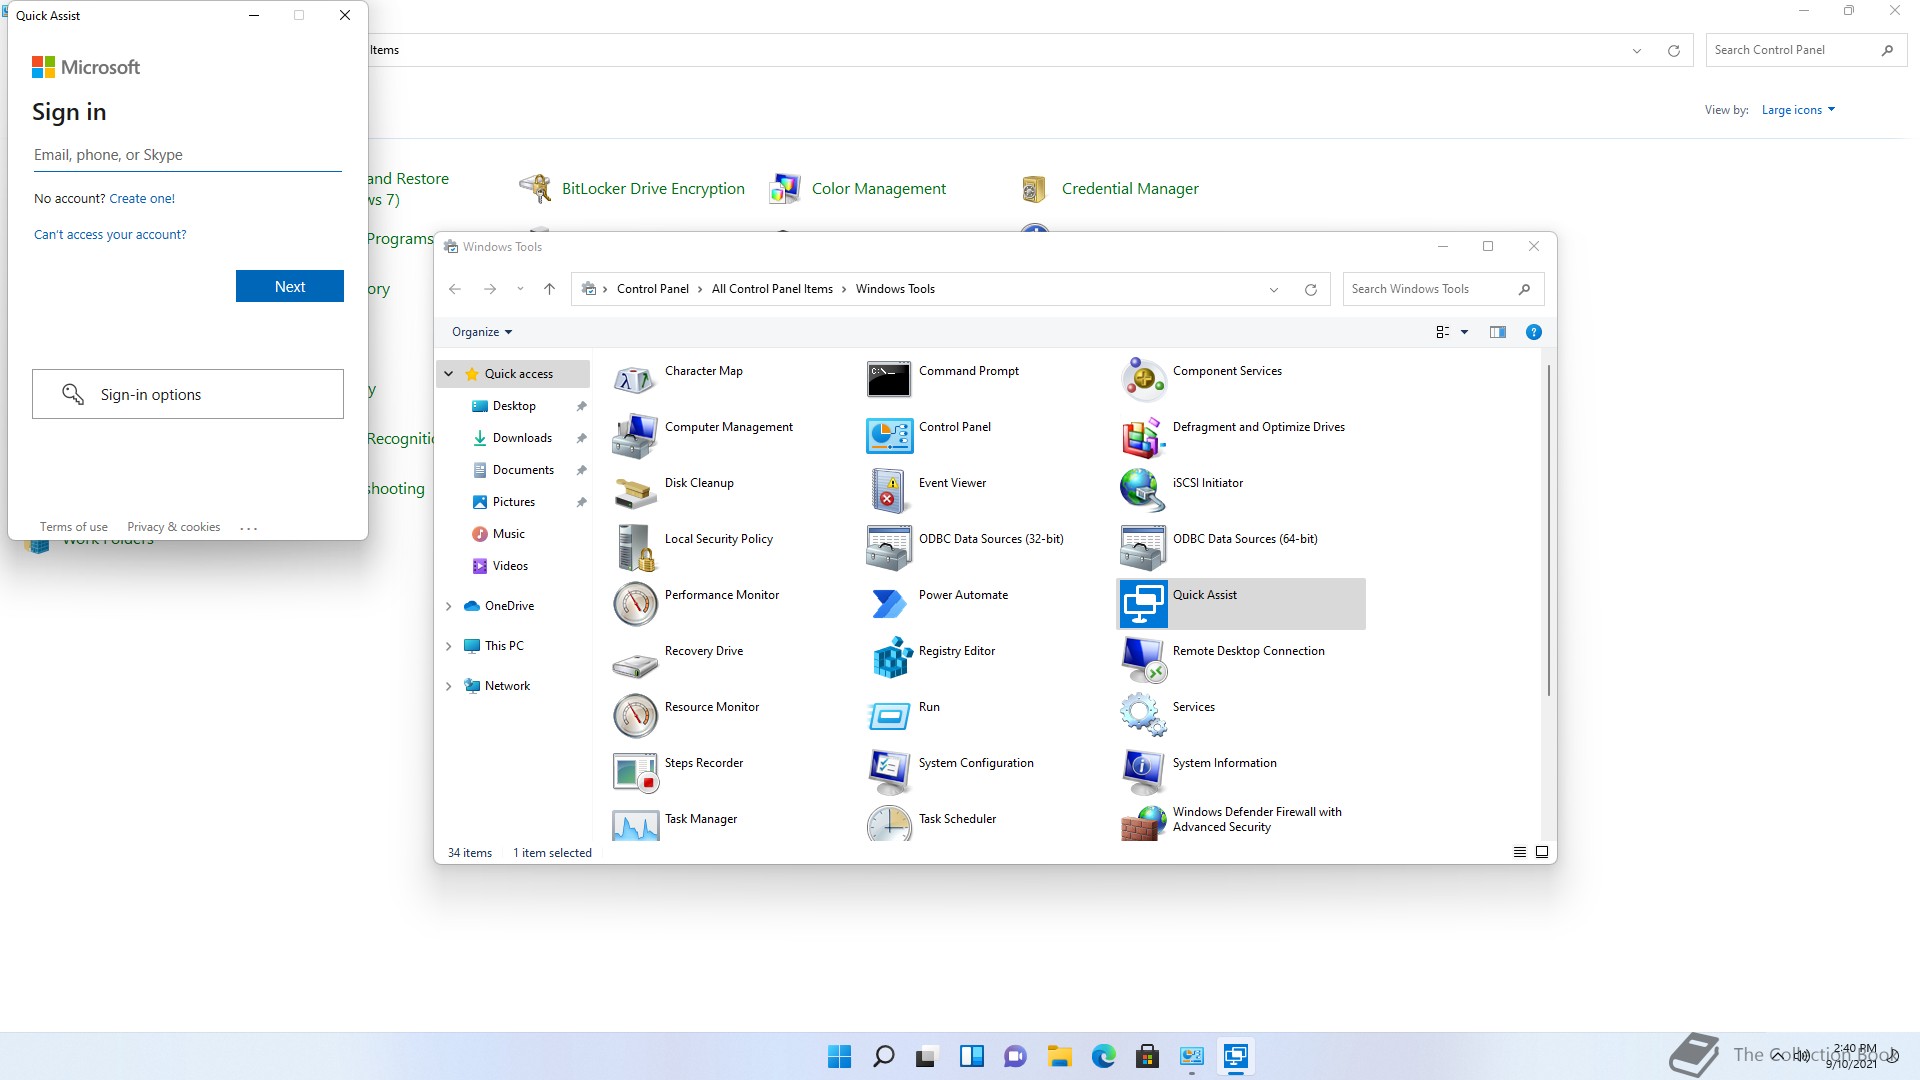The image size is (1920, 1080).
Task: Open Services gear icon
Action: tap(1143, 716)
